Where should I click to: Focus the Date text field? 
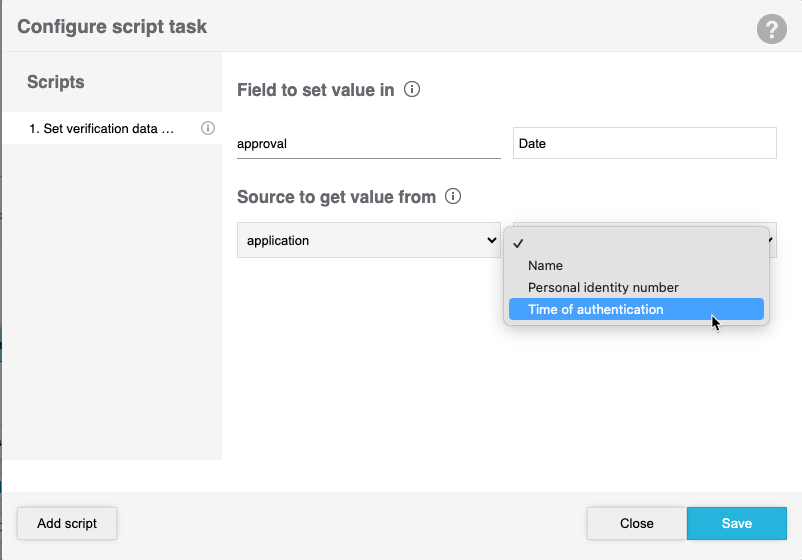tap(644, 143)
